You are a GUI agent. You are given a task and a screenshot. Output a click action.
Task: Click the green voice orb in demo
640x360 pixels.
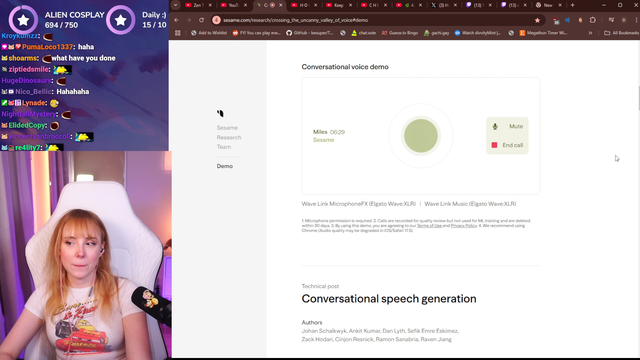click(421, 136)
